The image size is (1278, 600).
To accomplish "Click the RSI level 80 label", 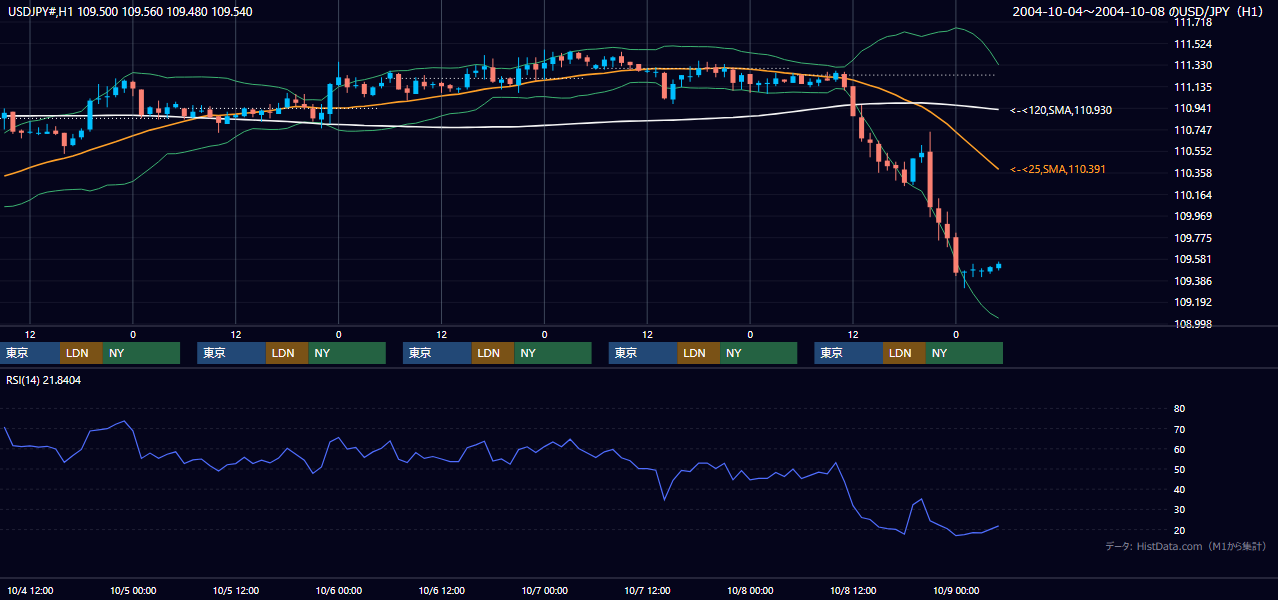I will (x=1179, y=409).
